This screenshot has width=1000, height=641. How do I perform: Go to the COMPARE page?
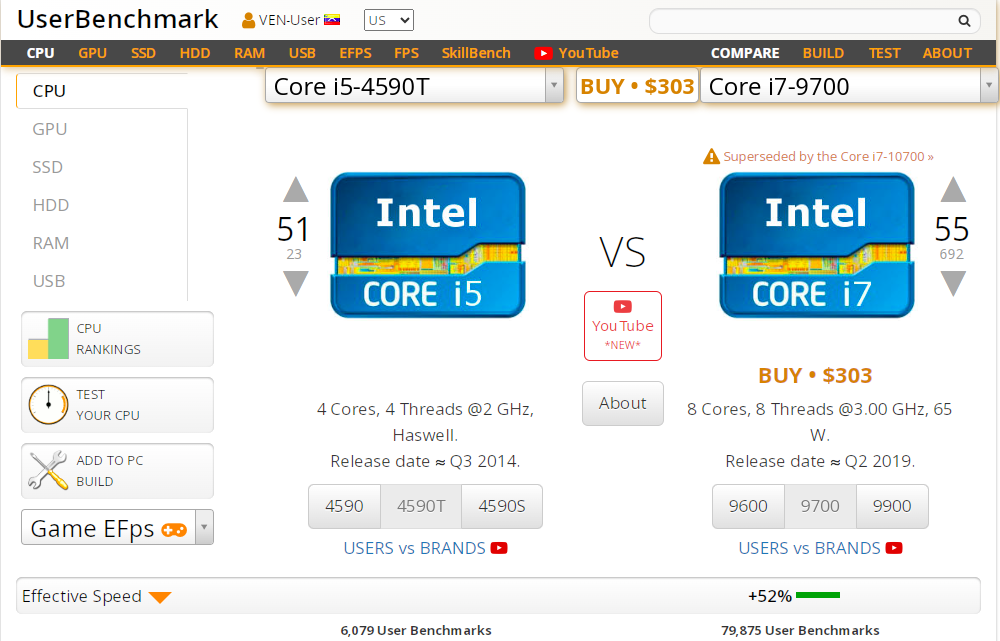(745, 54)
